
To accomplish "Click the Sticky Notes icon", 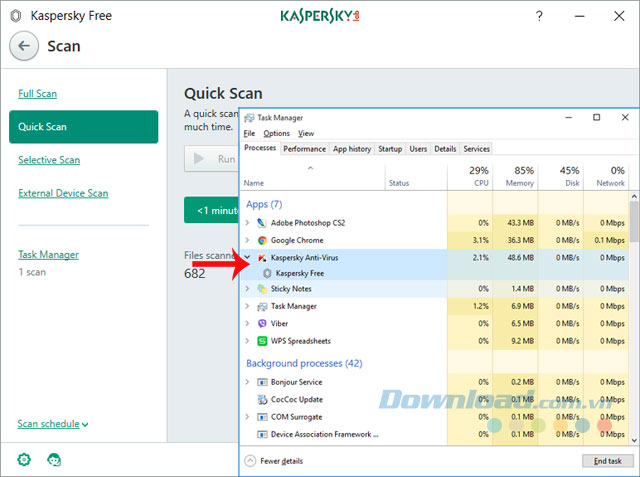I will (x=261, y=289).
